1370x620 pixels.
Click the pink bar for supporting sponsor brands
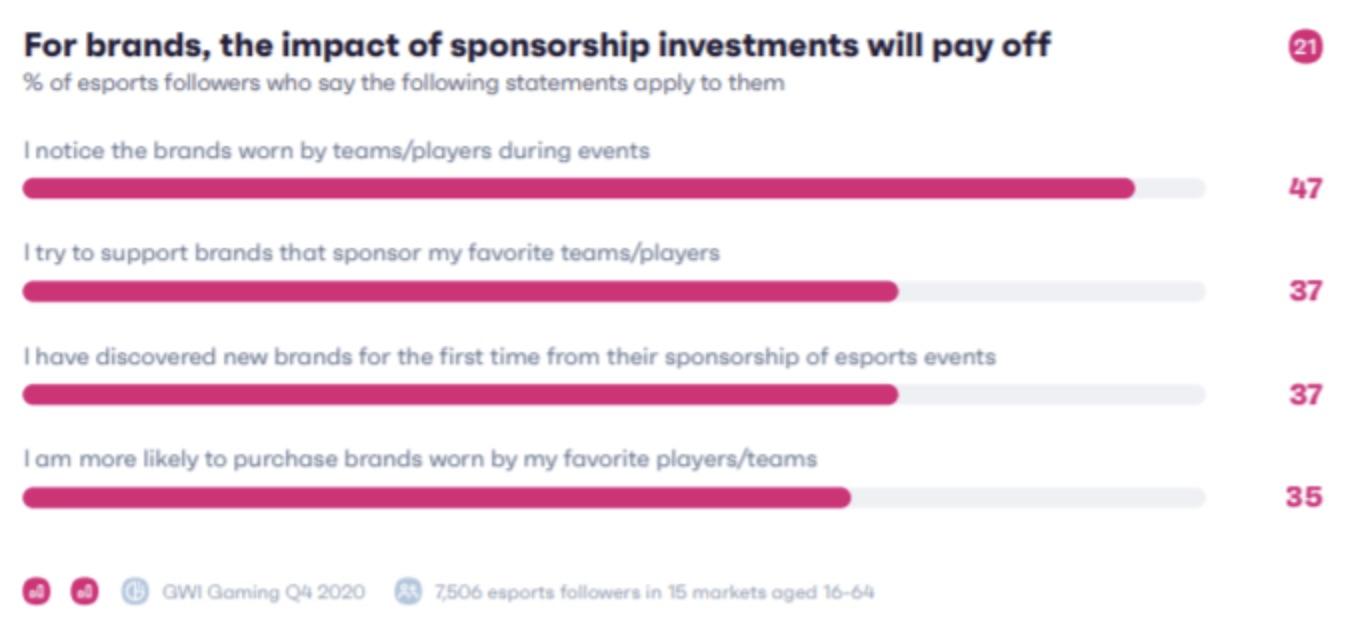tap(460, 291)
